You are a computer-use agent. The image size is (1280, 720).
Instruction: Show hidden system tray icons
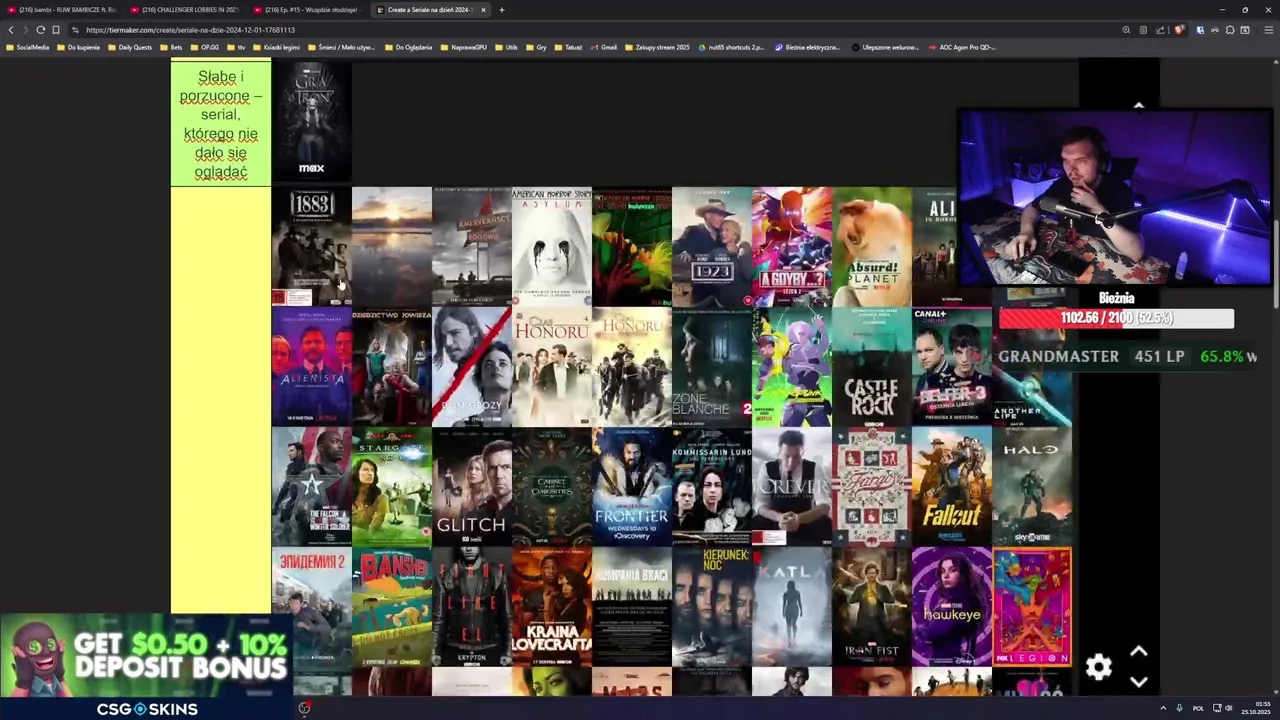point(1163,708)
